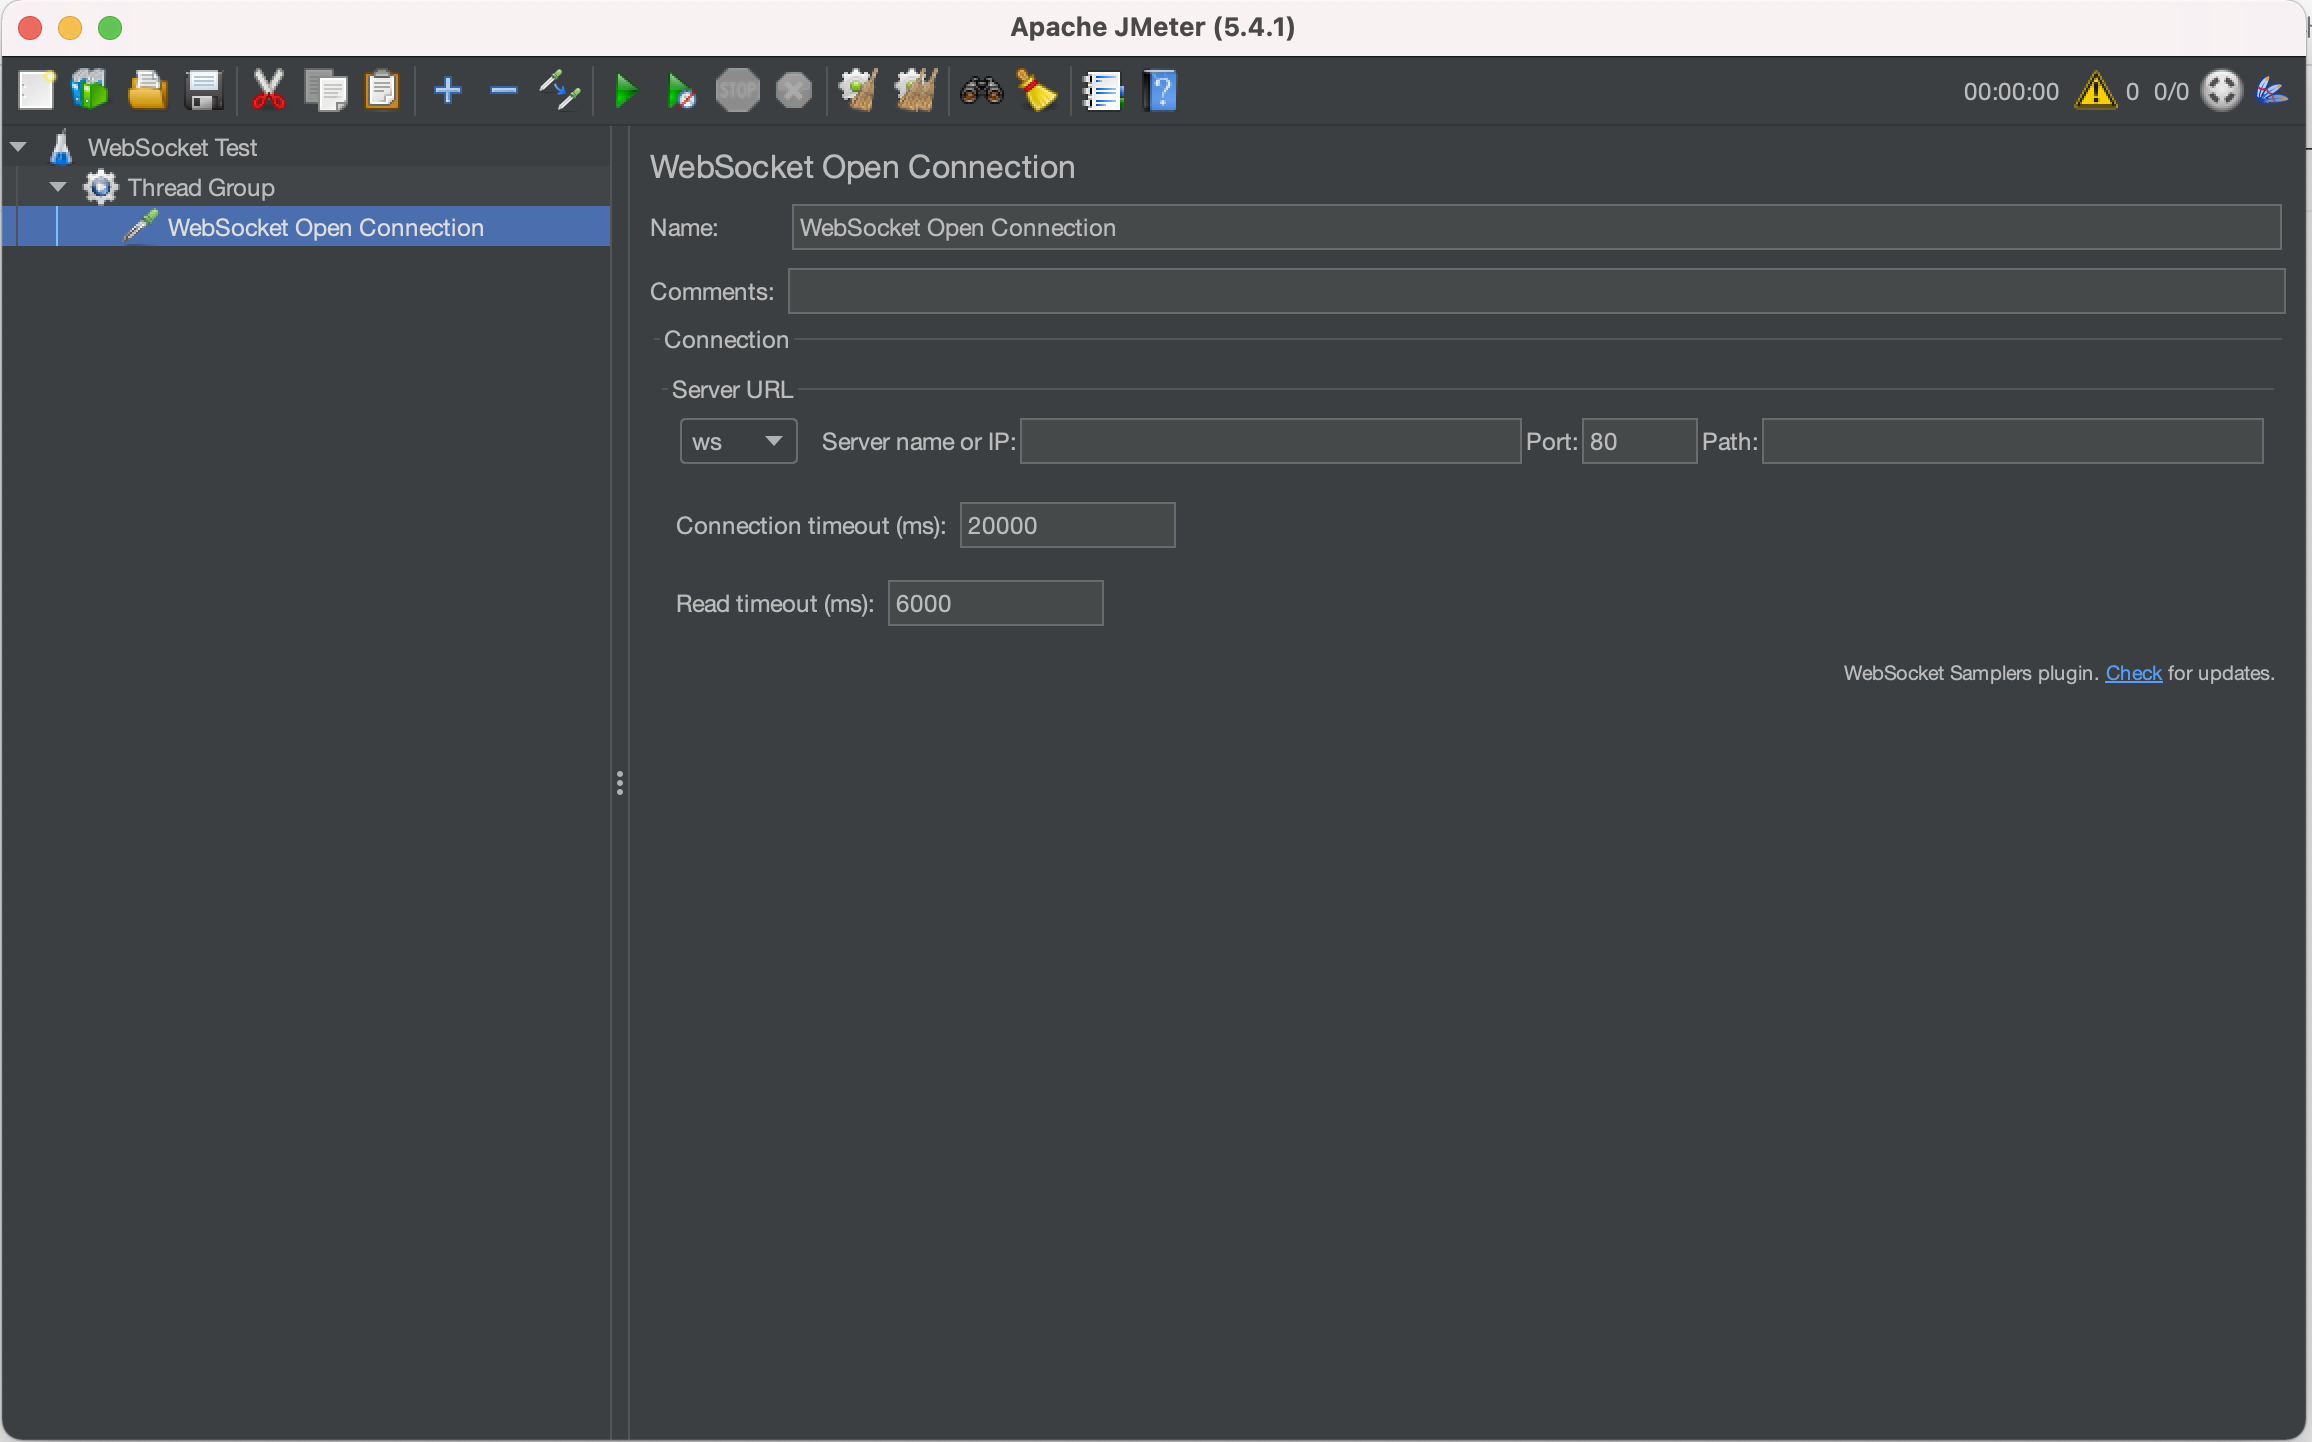The width and height of the screenshot is (2312, 1442).
Task: Select WebSocket Open Connection tree item
Action: tap(325, 227)
